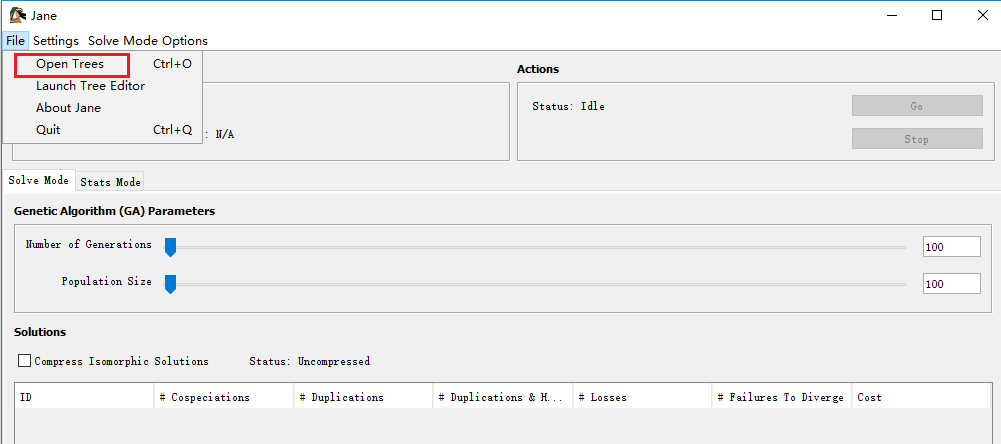Open the Solve Mode Options menu
1001x444 pixels.
pos(147,40)
